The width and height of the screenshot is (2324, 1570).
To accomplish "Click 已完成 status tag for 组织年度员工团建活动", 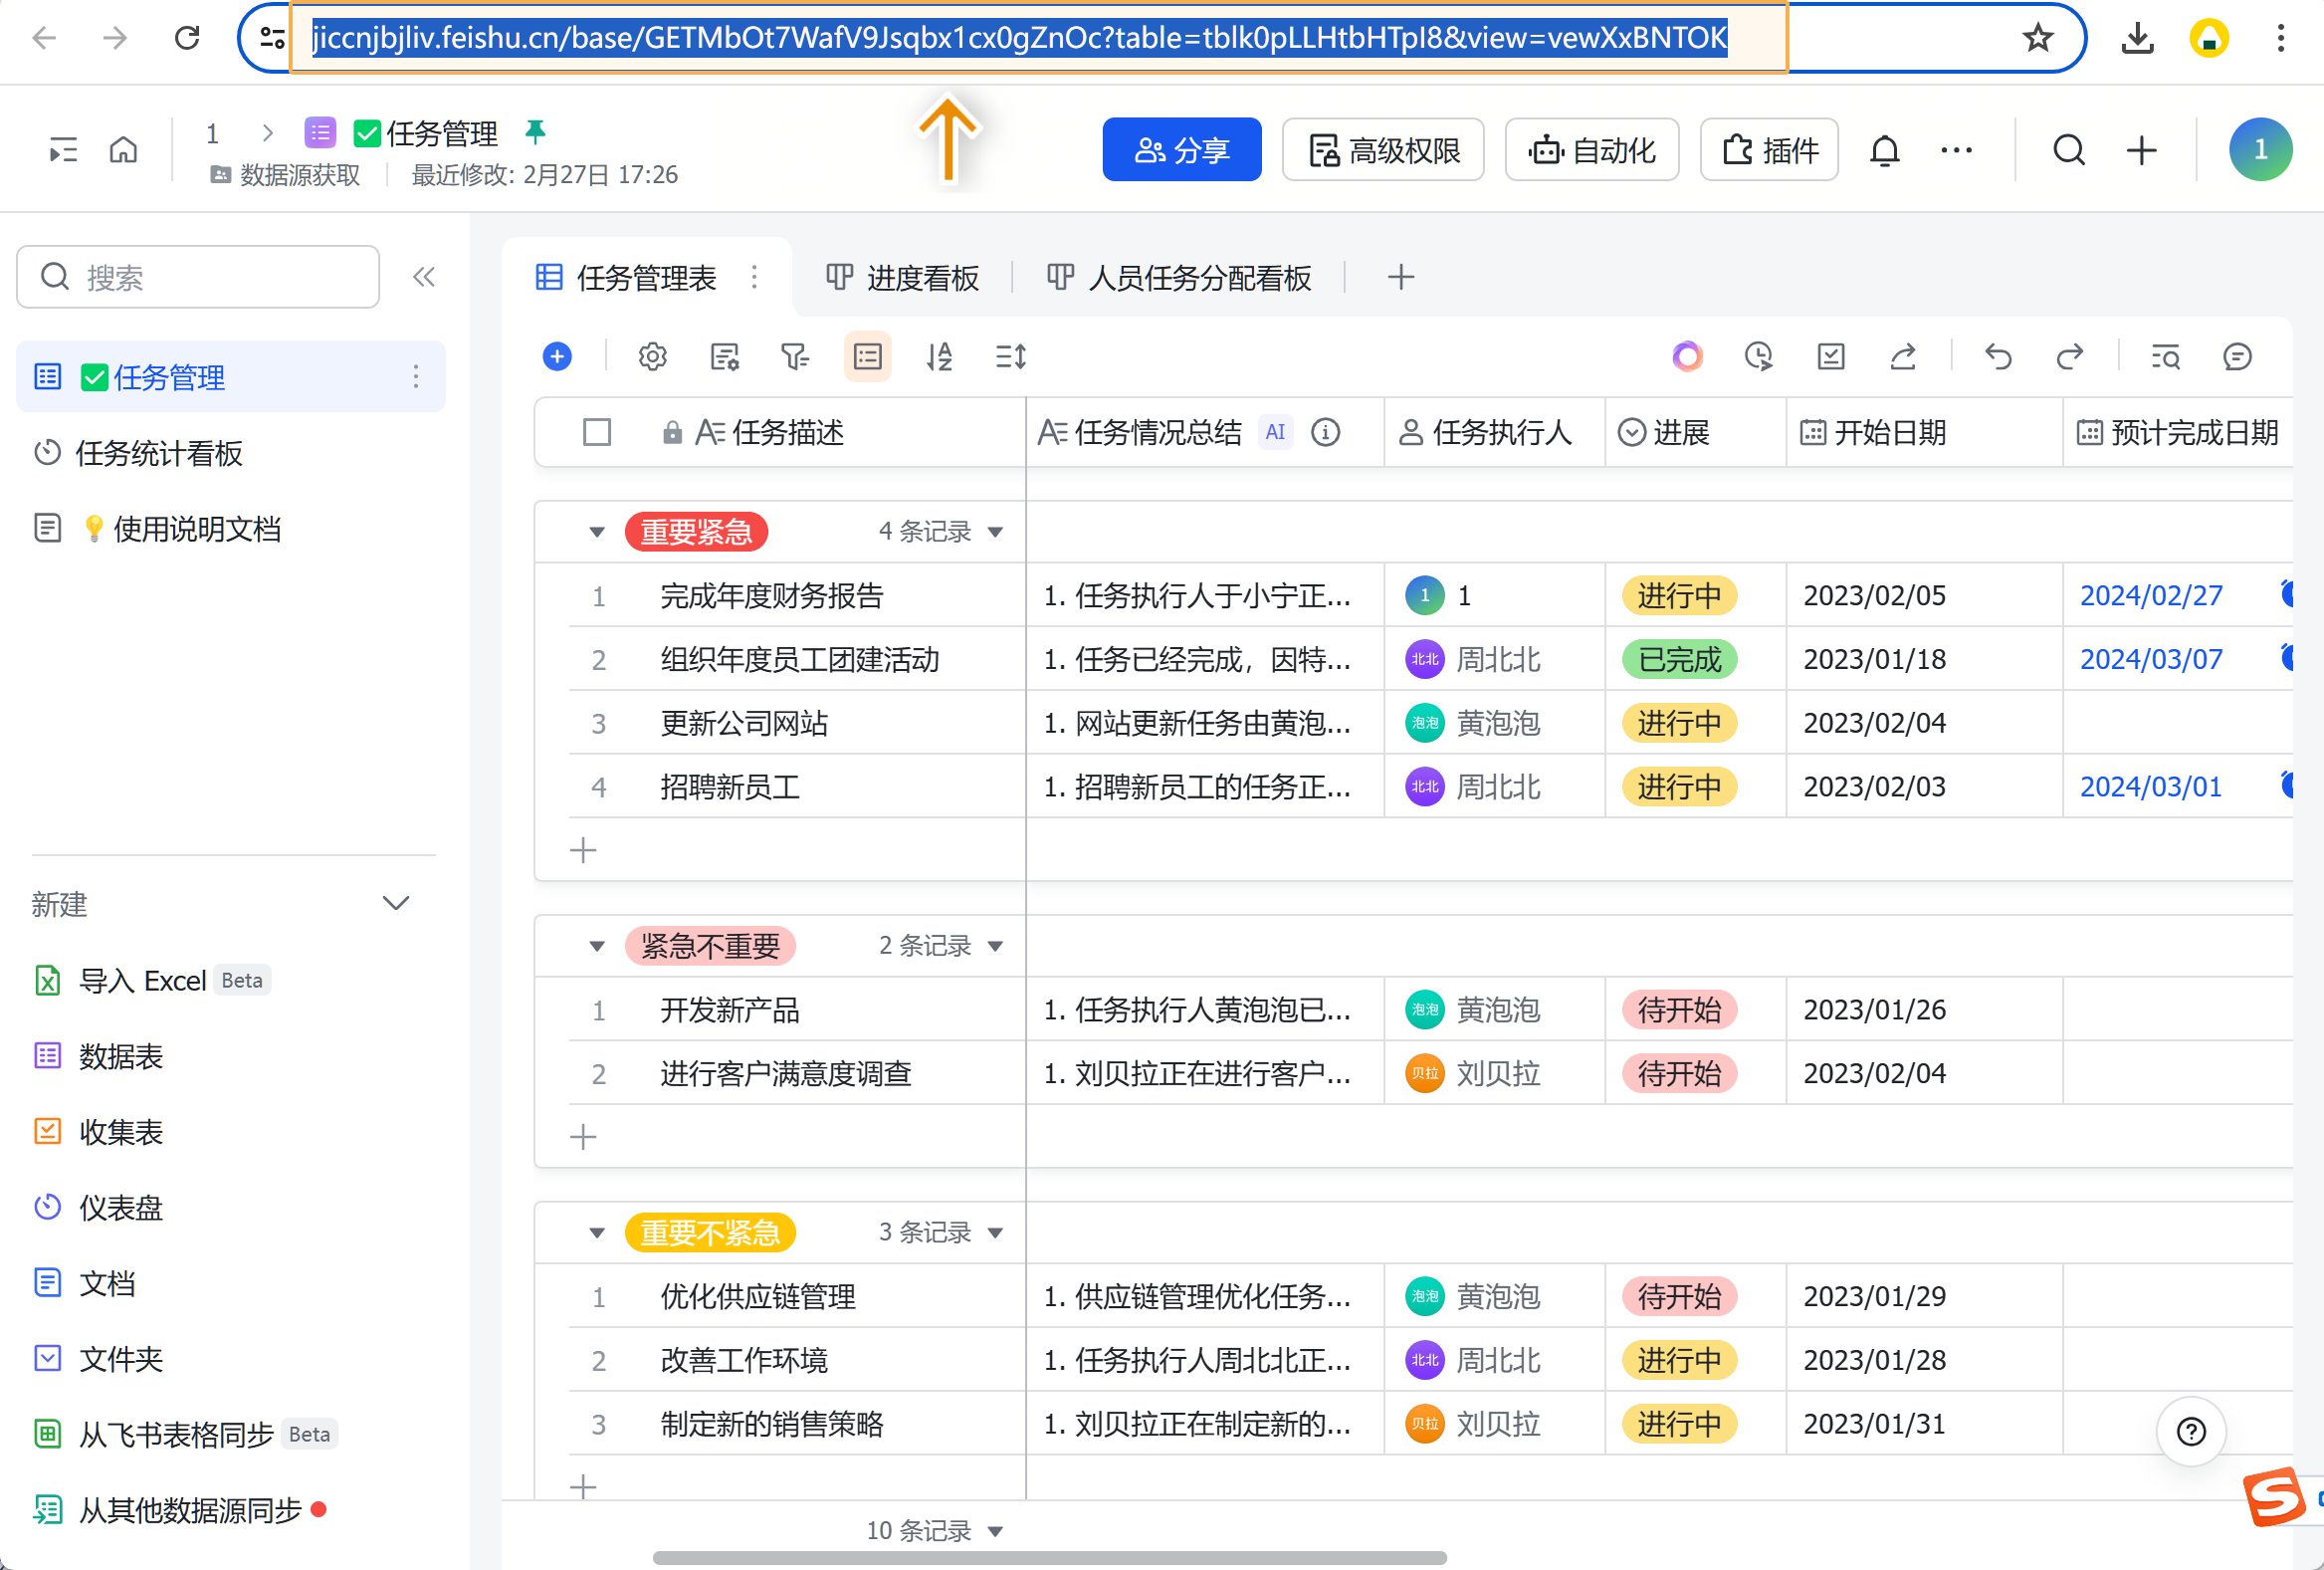I will 1680,659.
